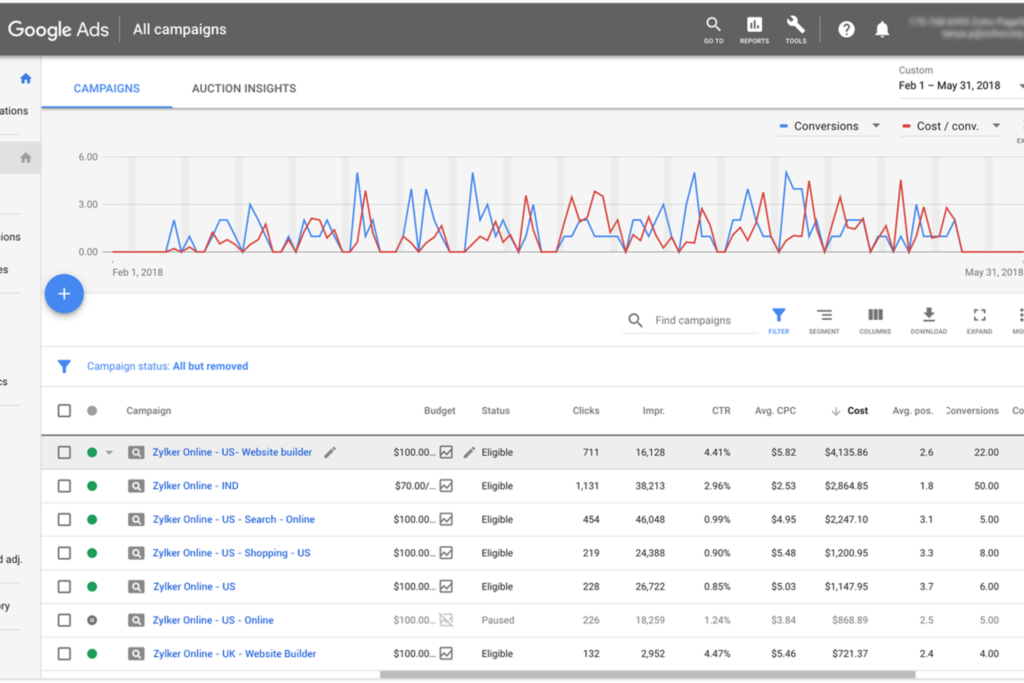The image size is (1024, 683).
Task: Open the Tools wrench icon
Action: (796, 25)
